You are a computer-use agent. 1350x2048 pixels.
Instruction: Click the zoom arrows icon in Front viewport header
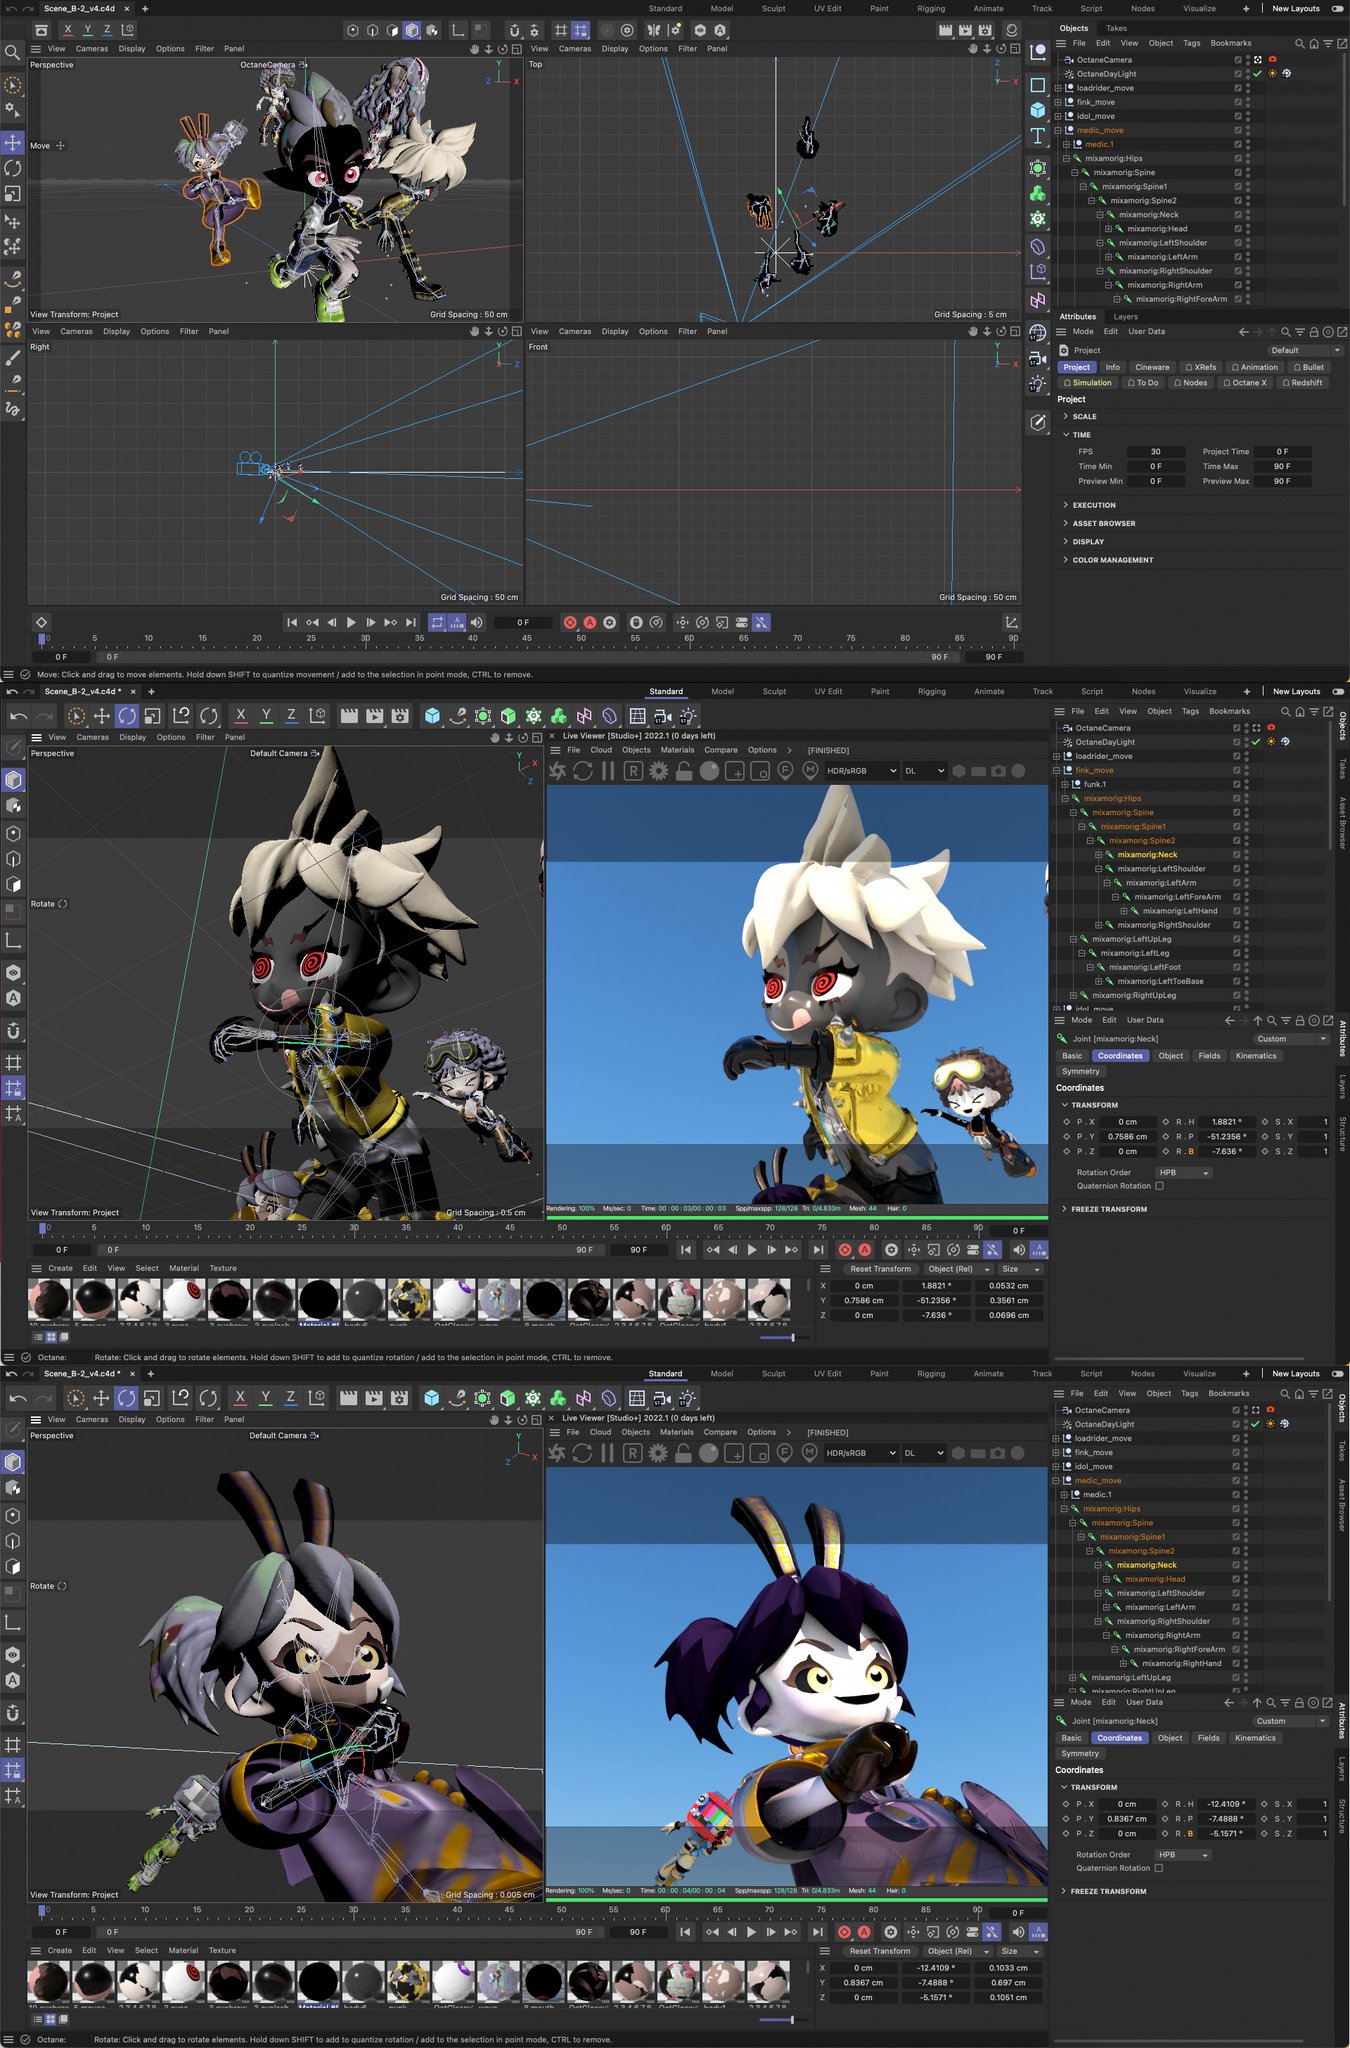987,331
